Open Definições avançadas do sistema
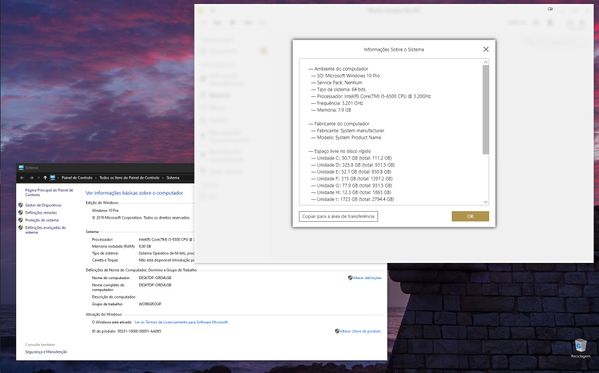Viewport: 599px width, 373px height. 45,230
